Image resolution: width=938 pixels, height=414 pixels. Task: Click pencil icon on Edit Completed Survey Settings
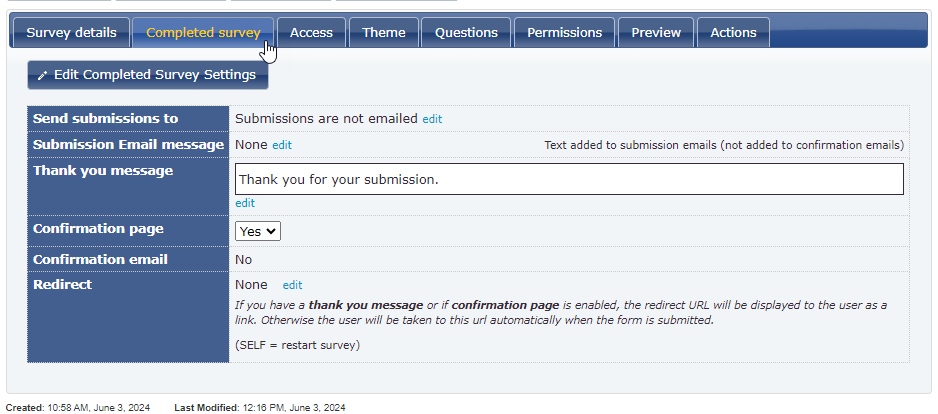pyautogui.click(x=42, y=75)
